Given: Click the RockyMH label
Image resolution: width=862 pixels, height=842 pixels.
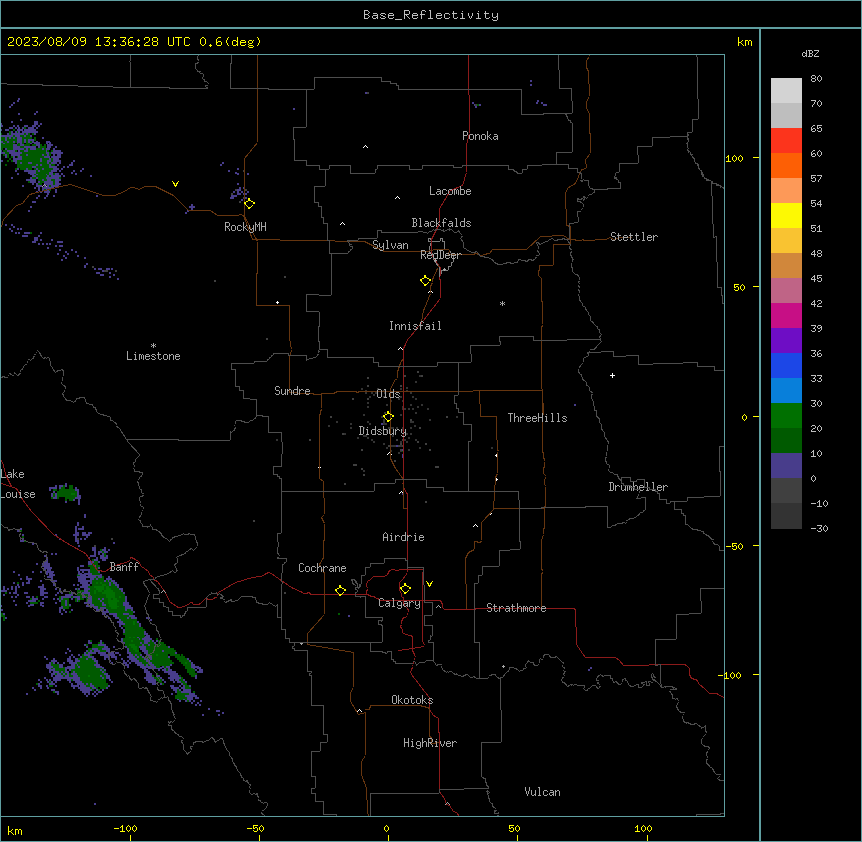Looking at the screenshot, I should click(x=245, y=227).
